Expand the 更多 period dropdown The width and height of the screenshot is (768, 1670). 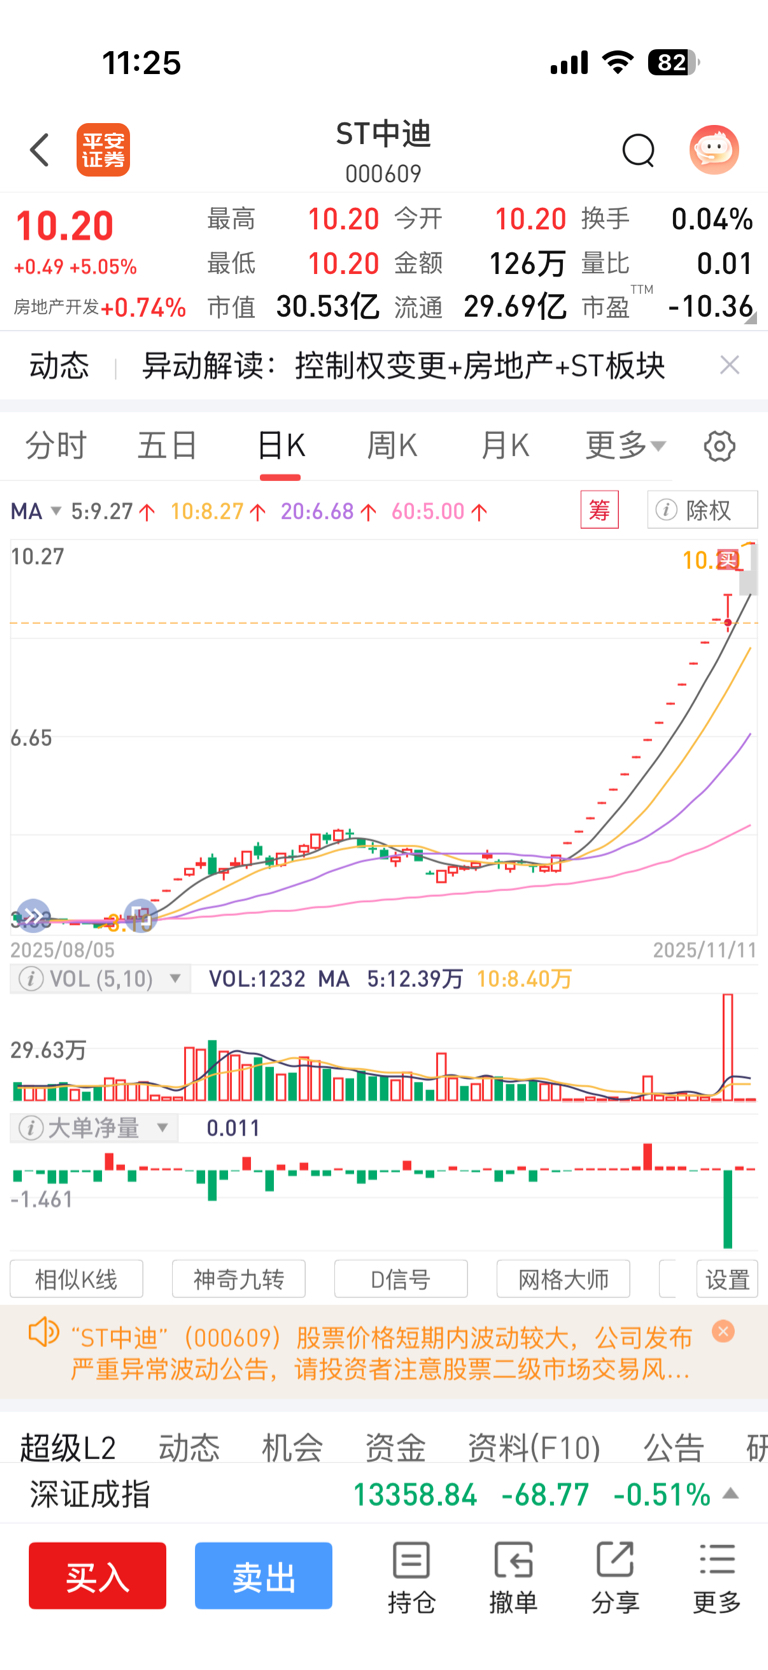(625, 445)
